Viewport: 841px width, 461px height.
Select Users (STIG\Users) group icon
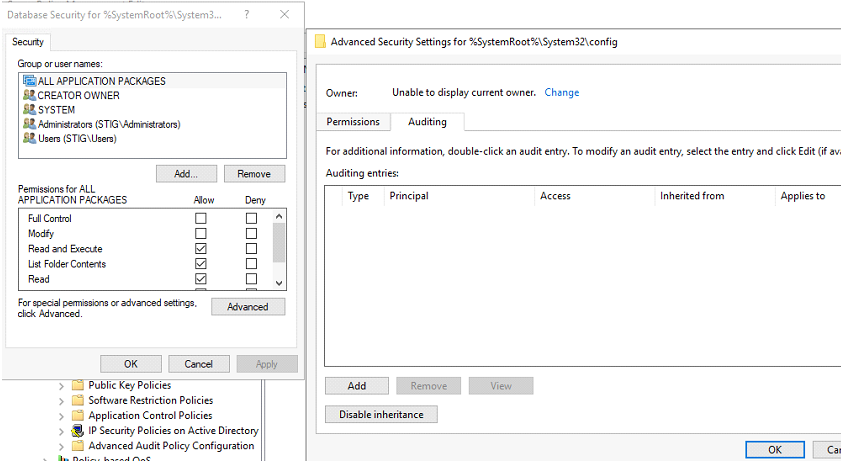point(29,139)
